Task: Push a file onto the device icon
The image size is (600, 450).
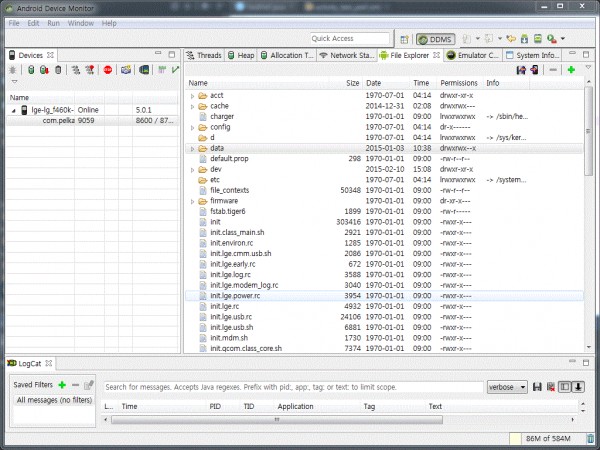Action: (535, 70)
